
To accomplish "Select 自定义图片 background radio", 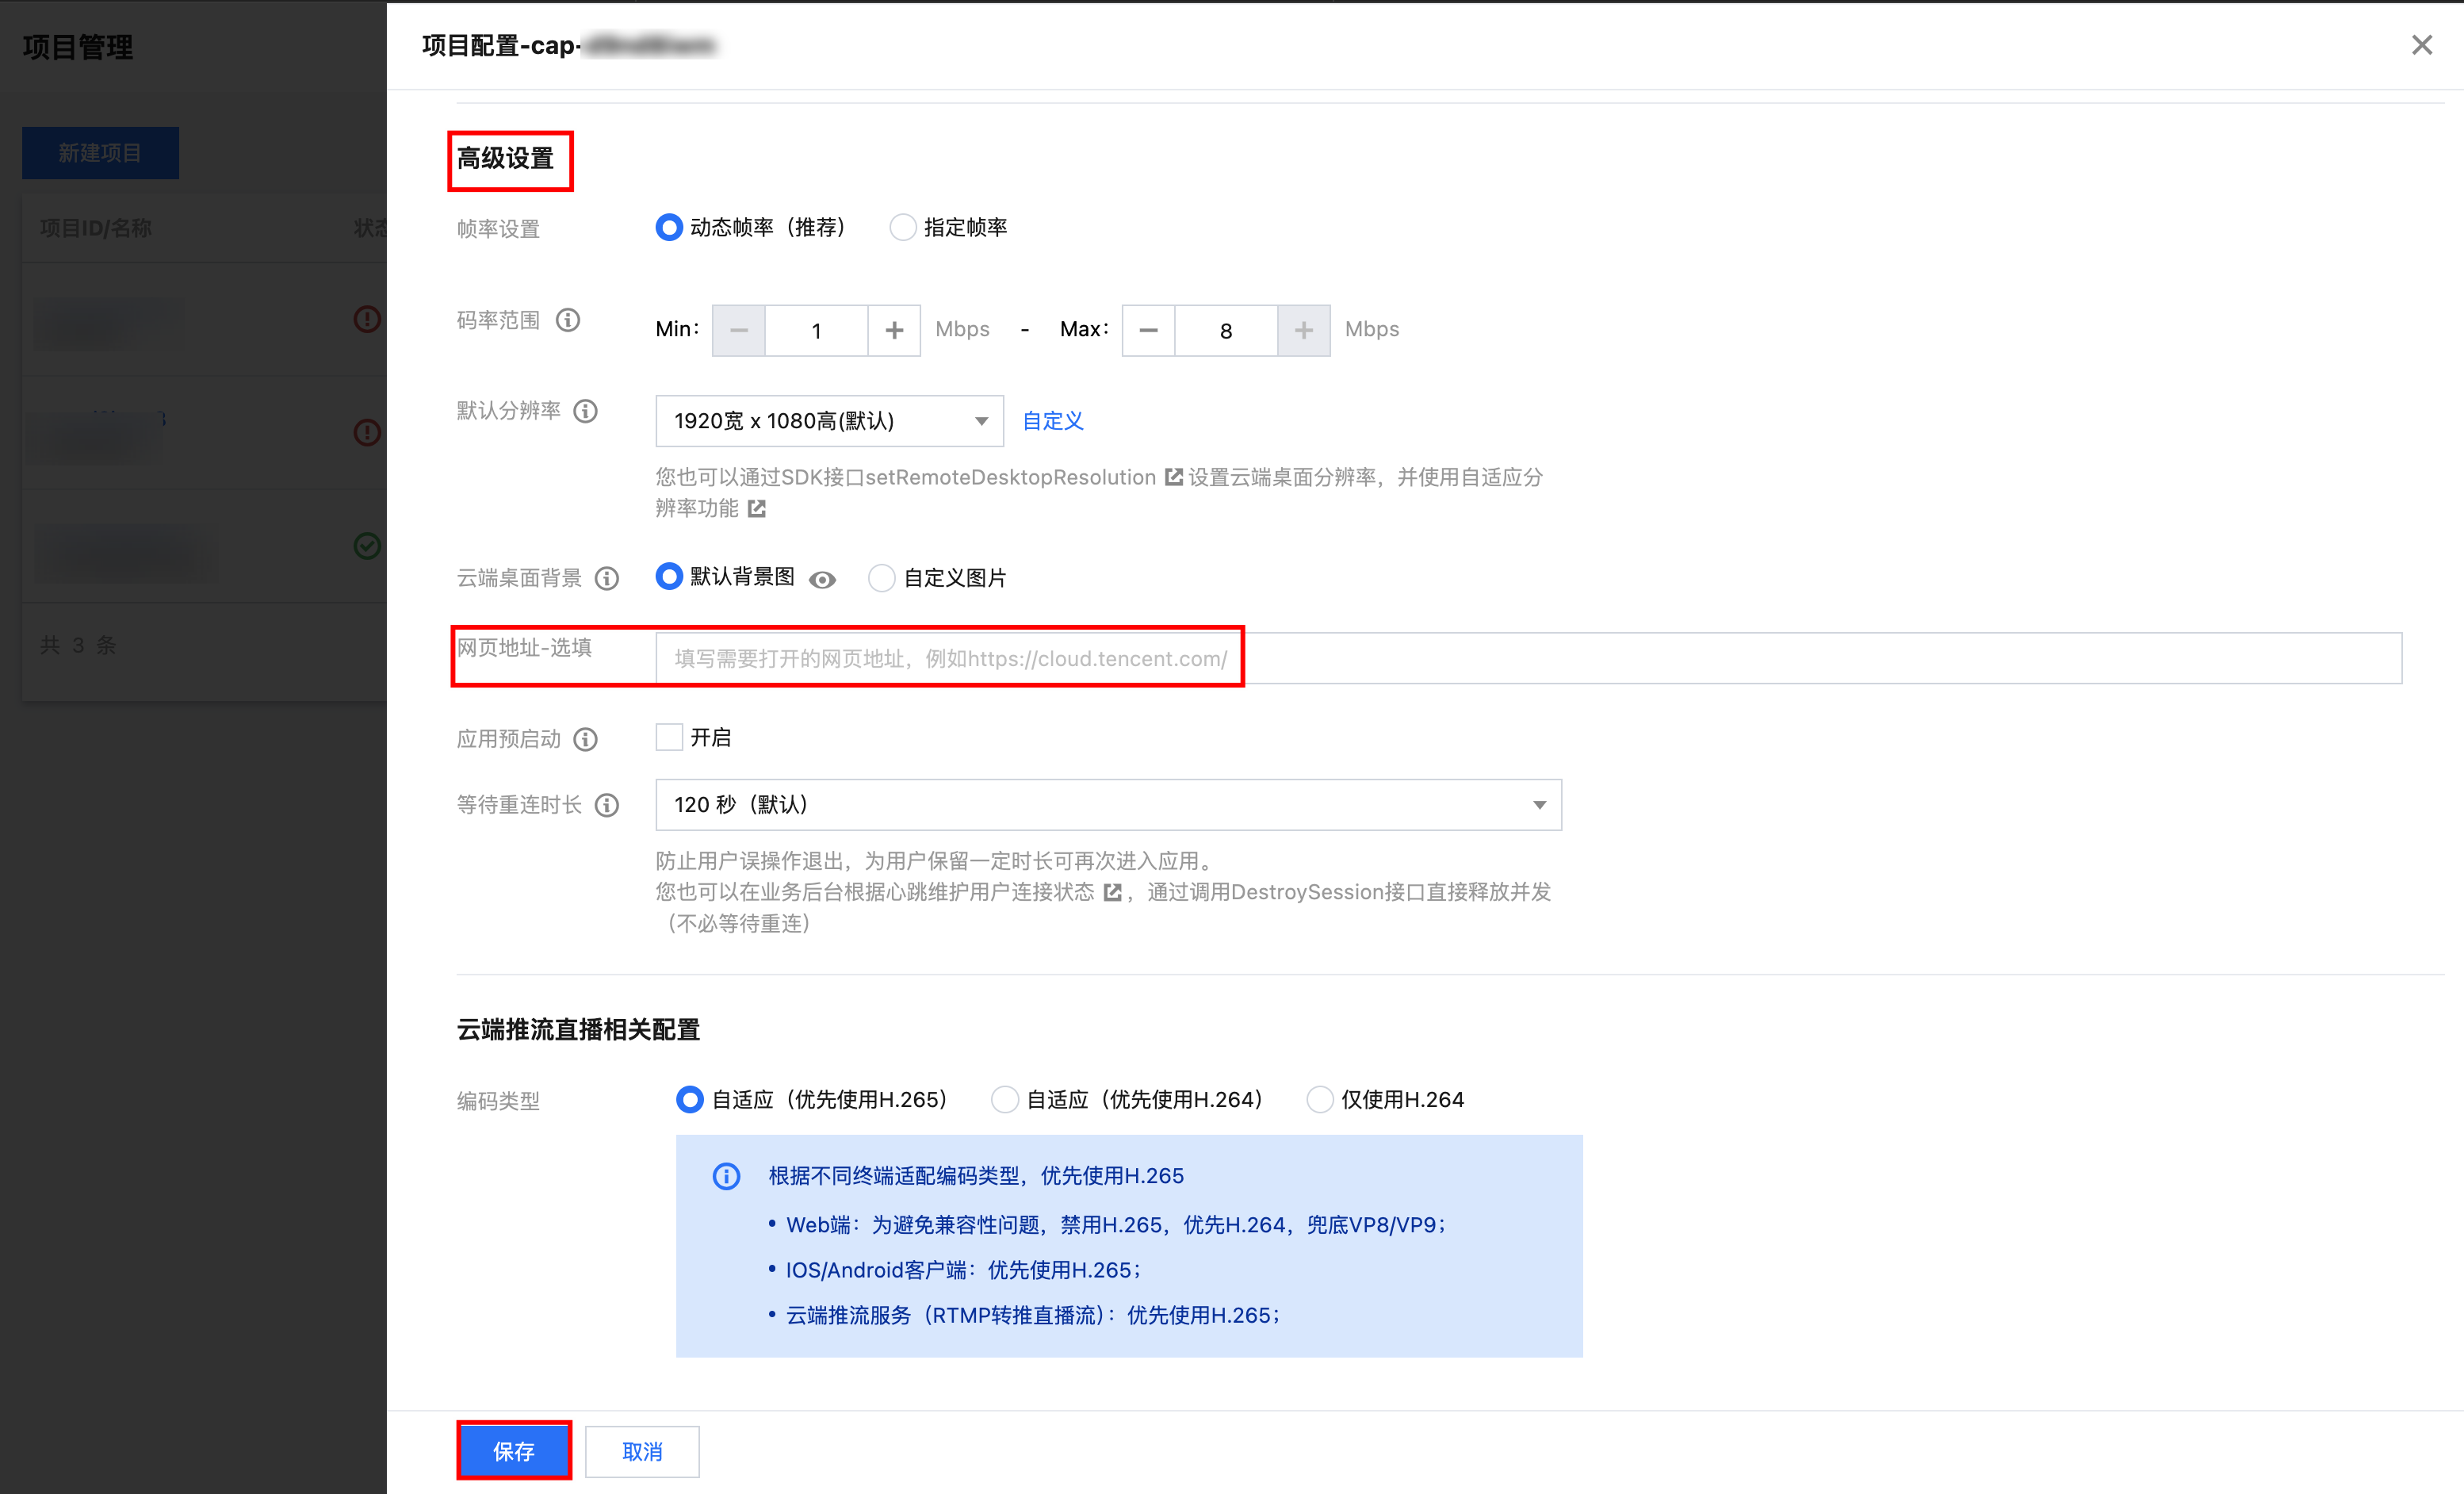I will [x=881, y=578].
